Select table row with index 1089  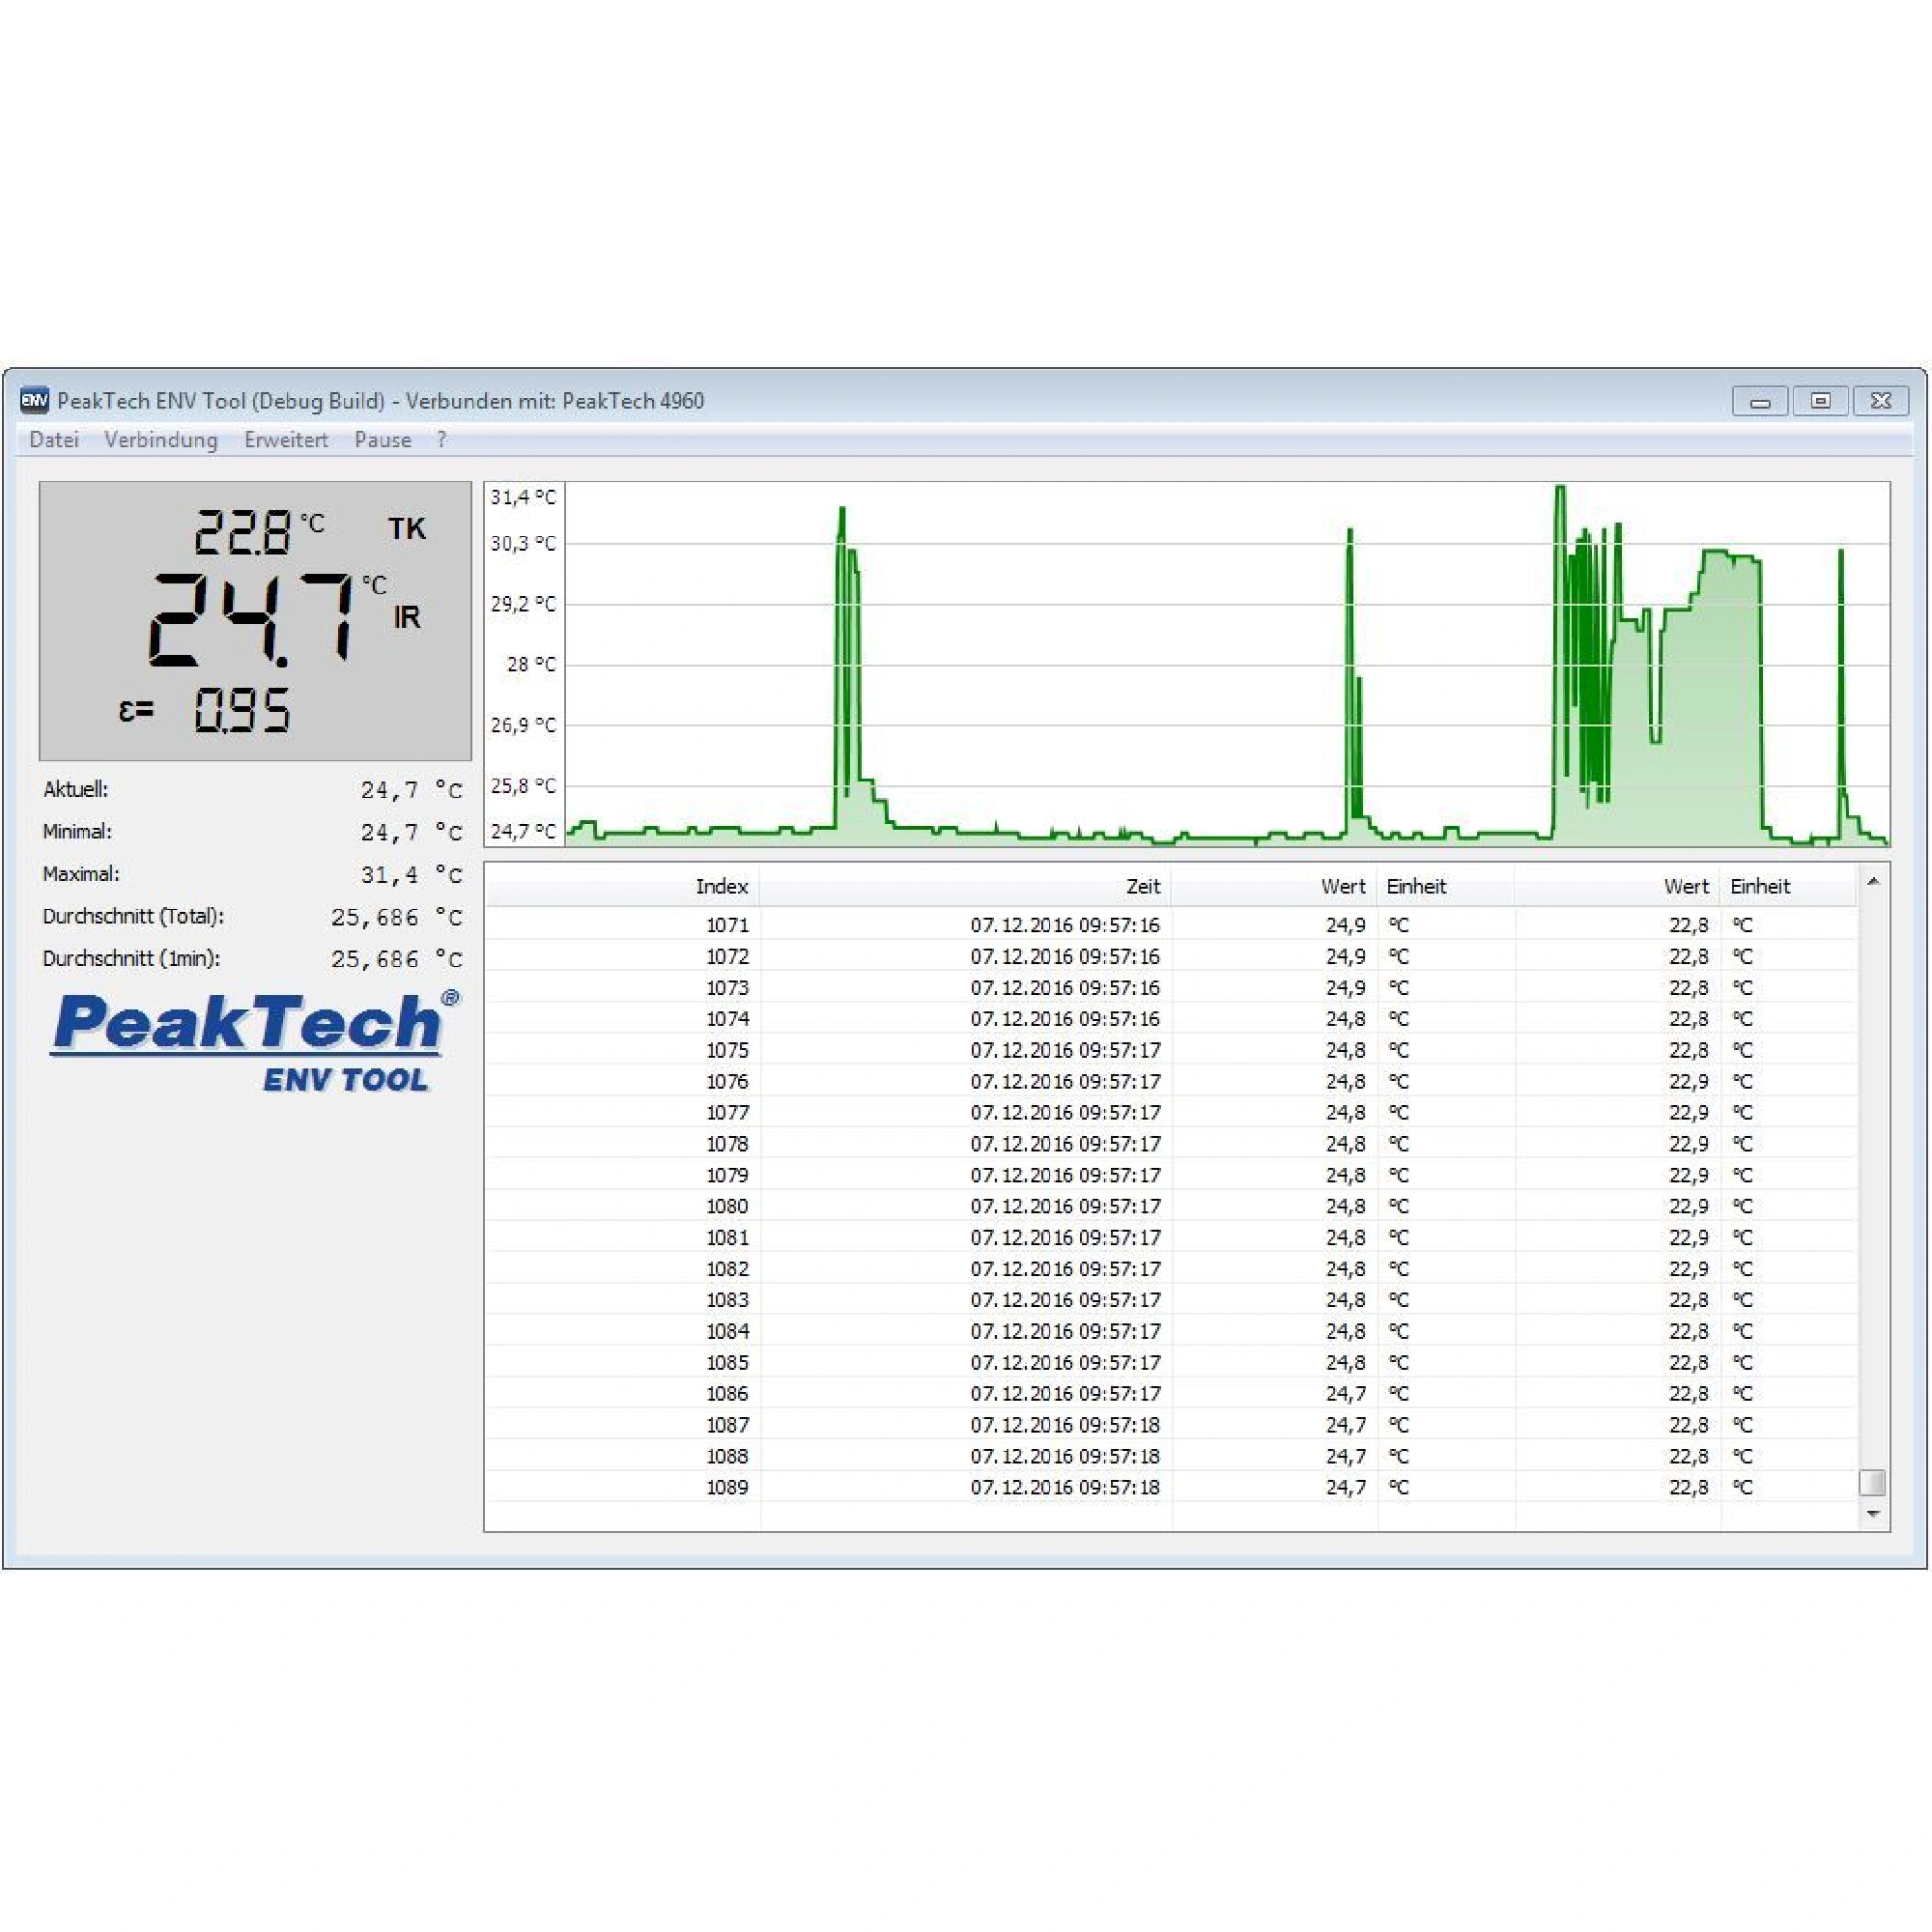click(1172, 1487)
